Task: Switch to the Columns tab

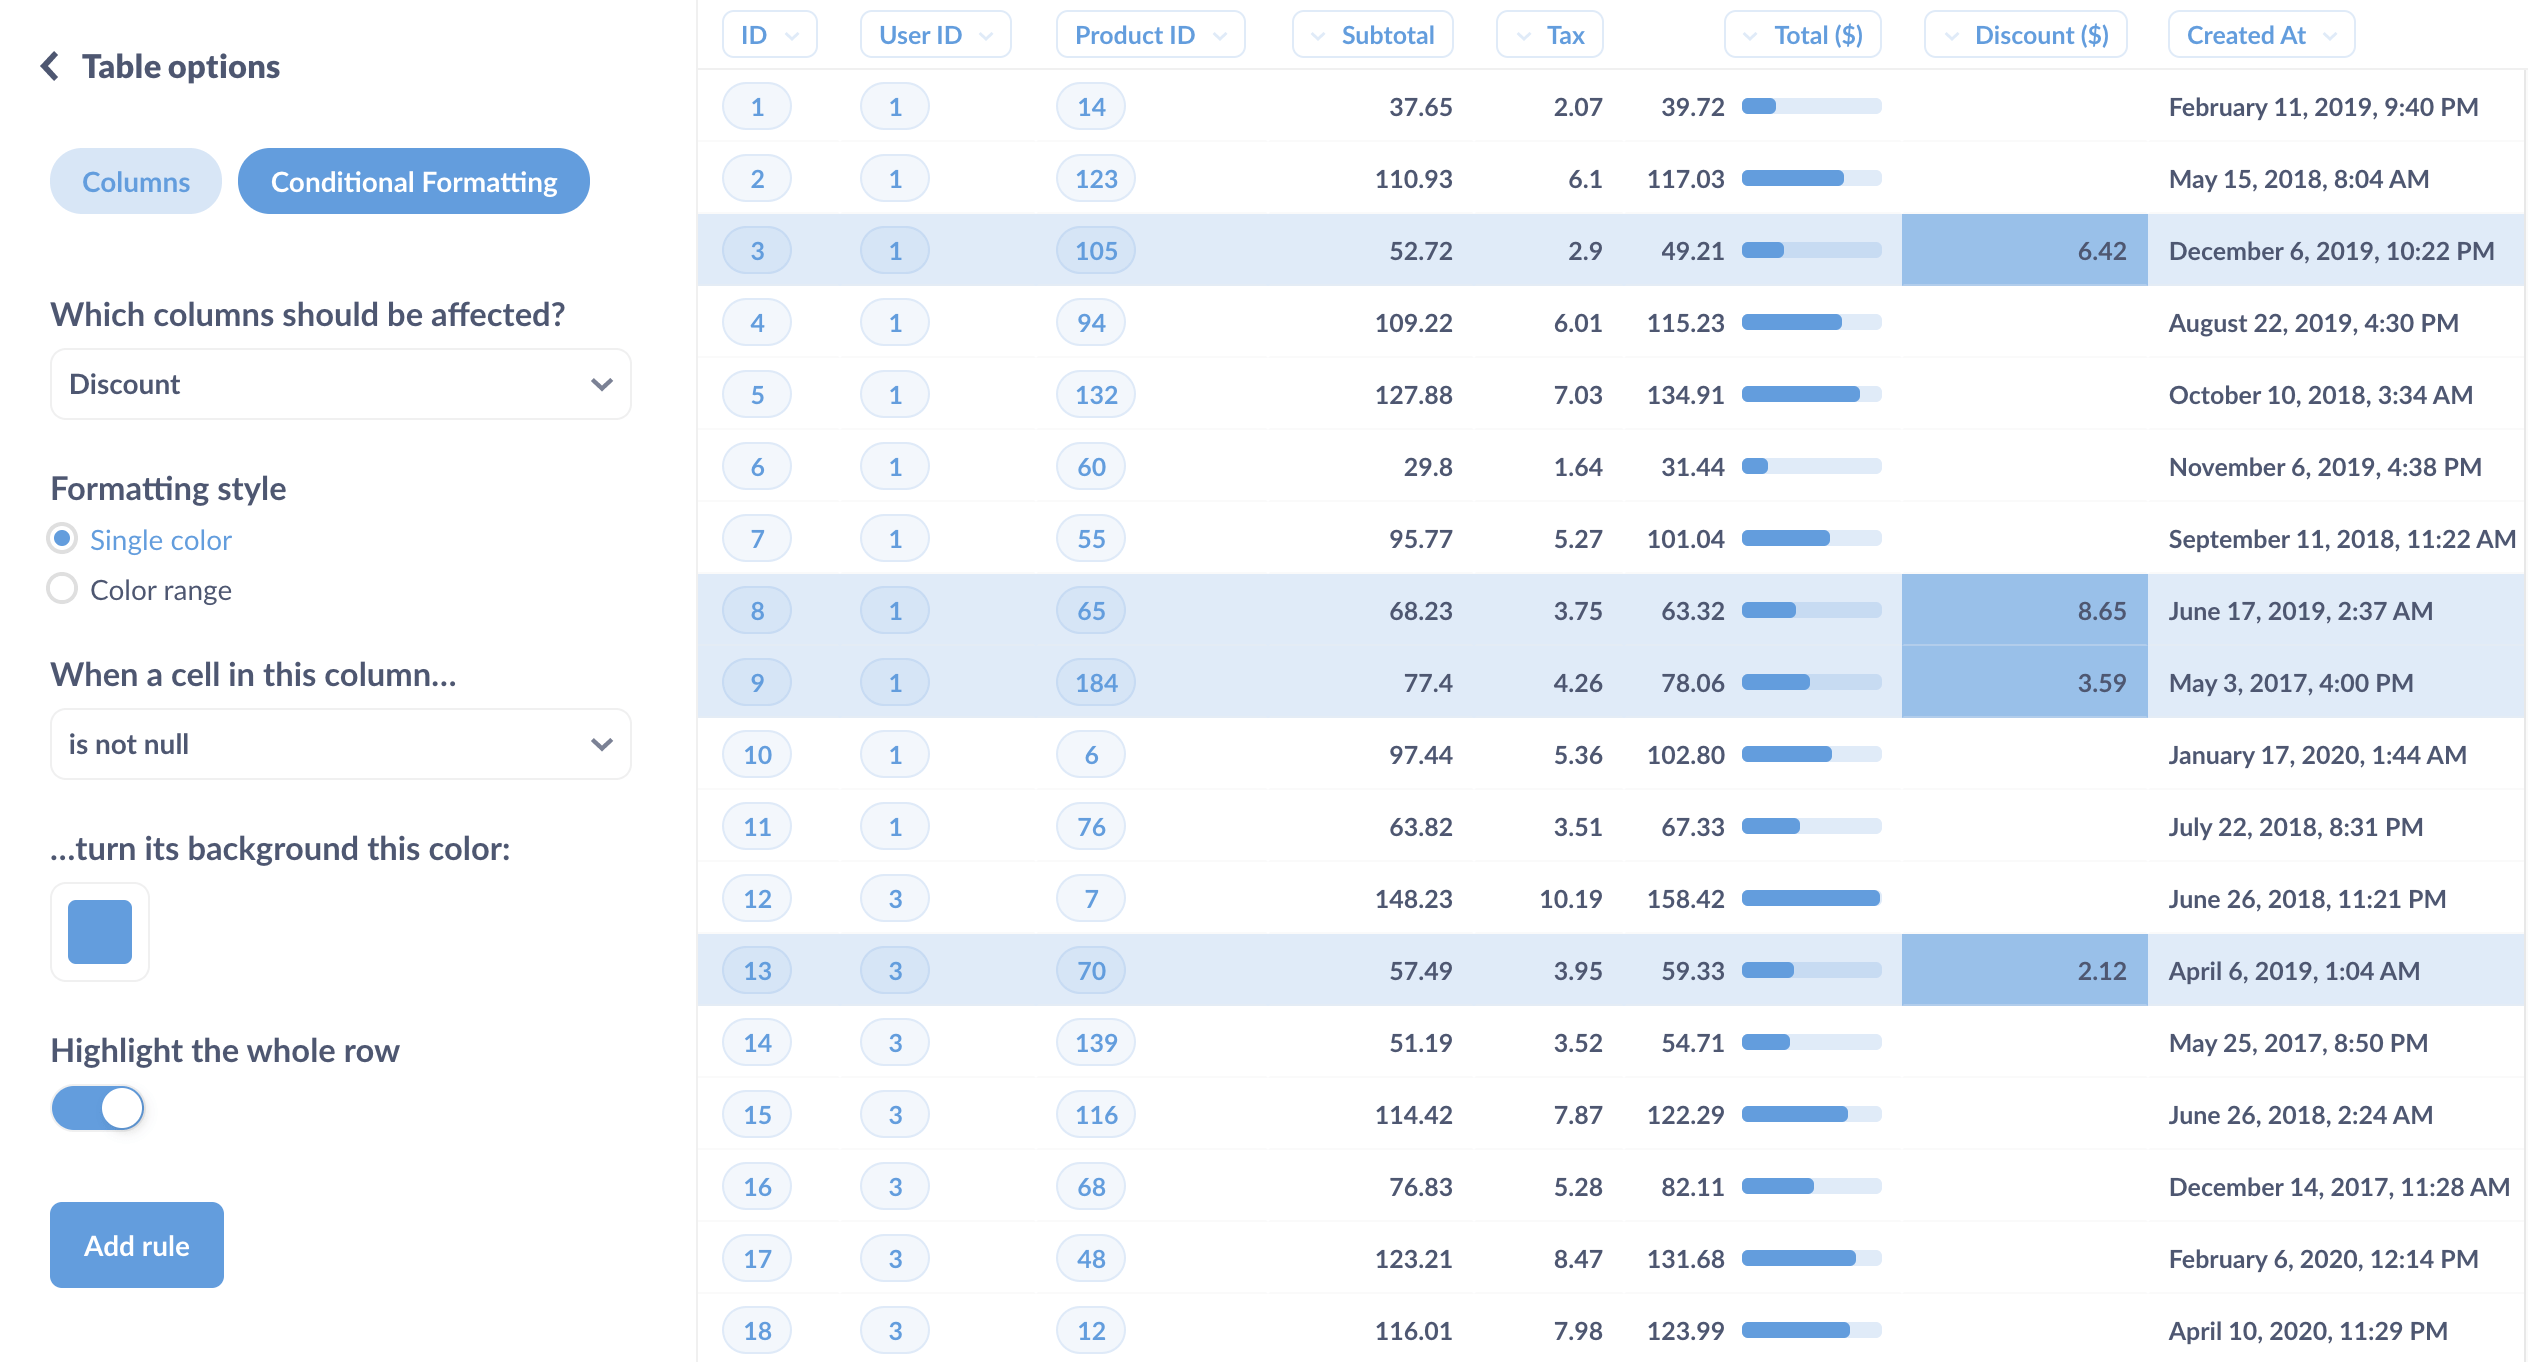Action: tap(137, 181)
